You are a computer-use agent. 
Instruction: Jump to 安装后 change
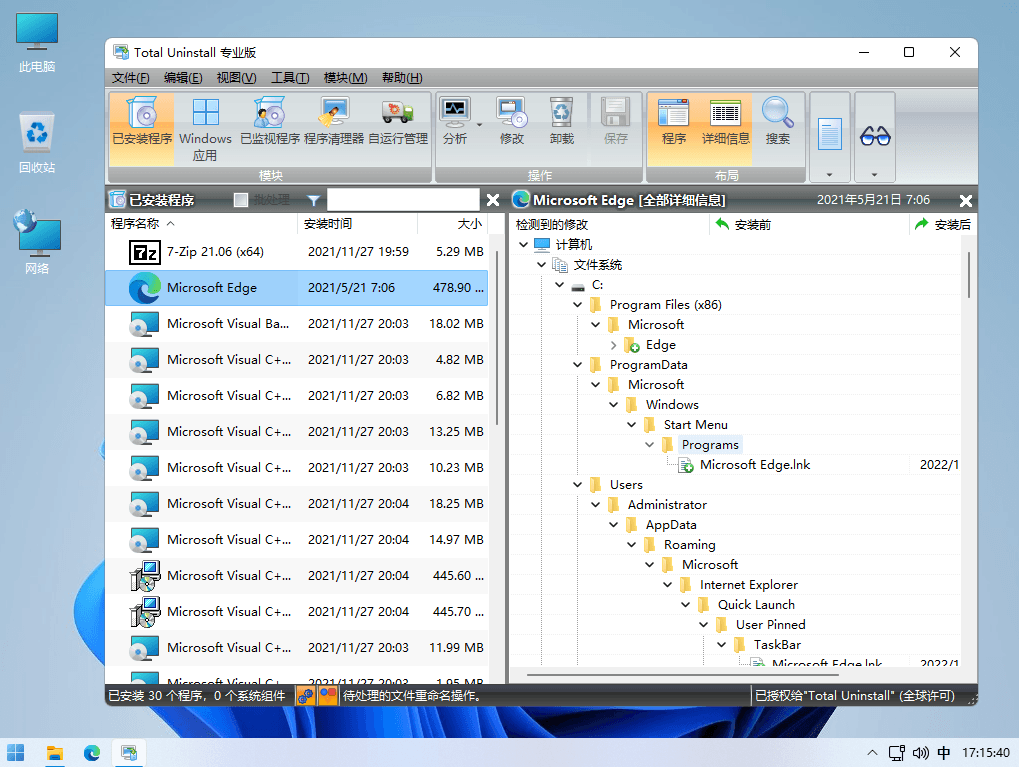point(943,224)
